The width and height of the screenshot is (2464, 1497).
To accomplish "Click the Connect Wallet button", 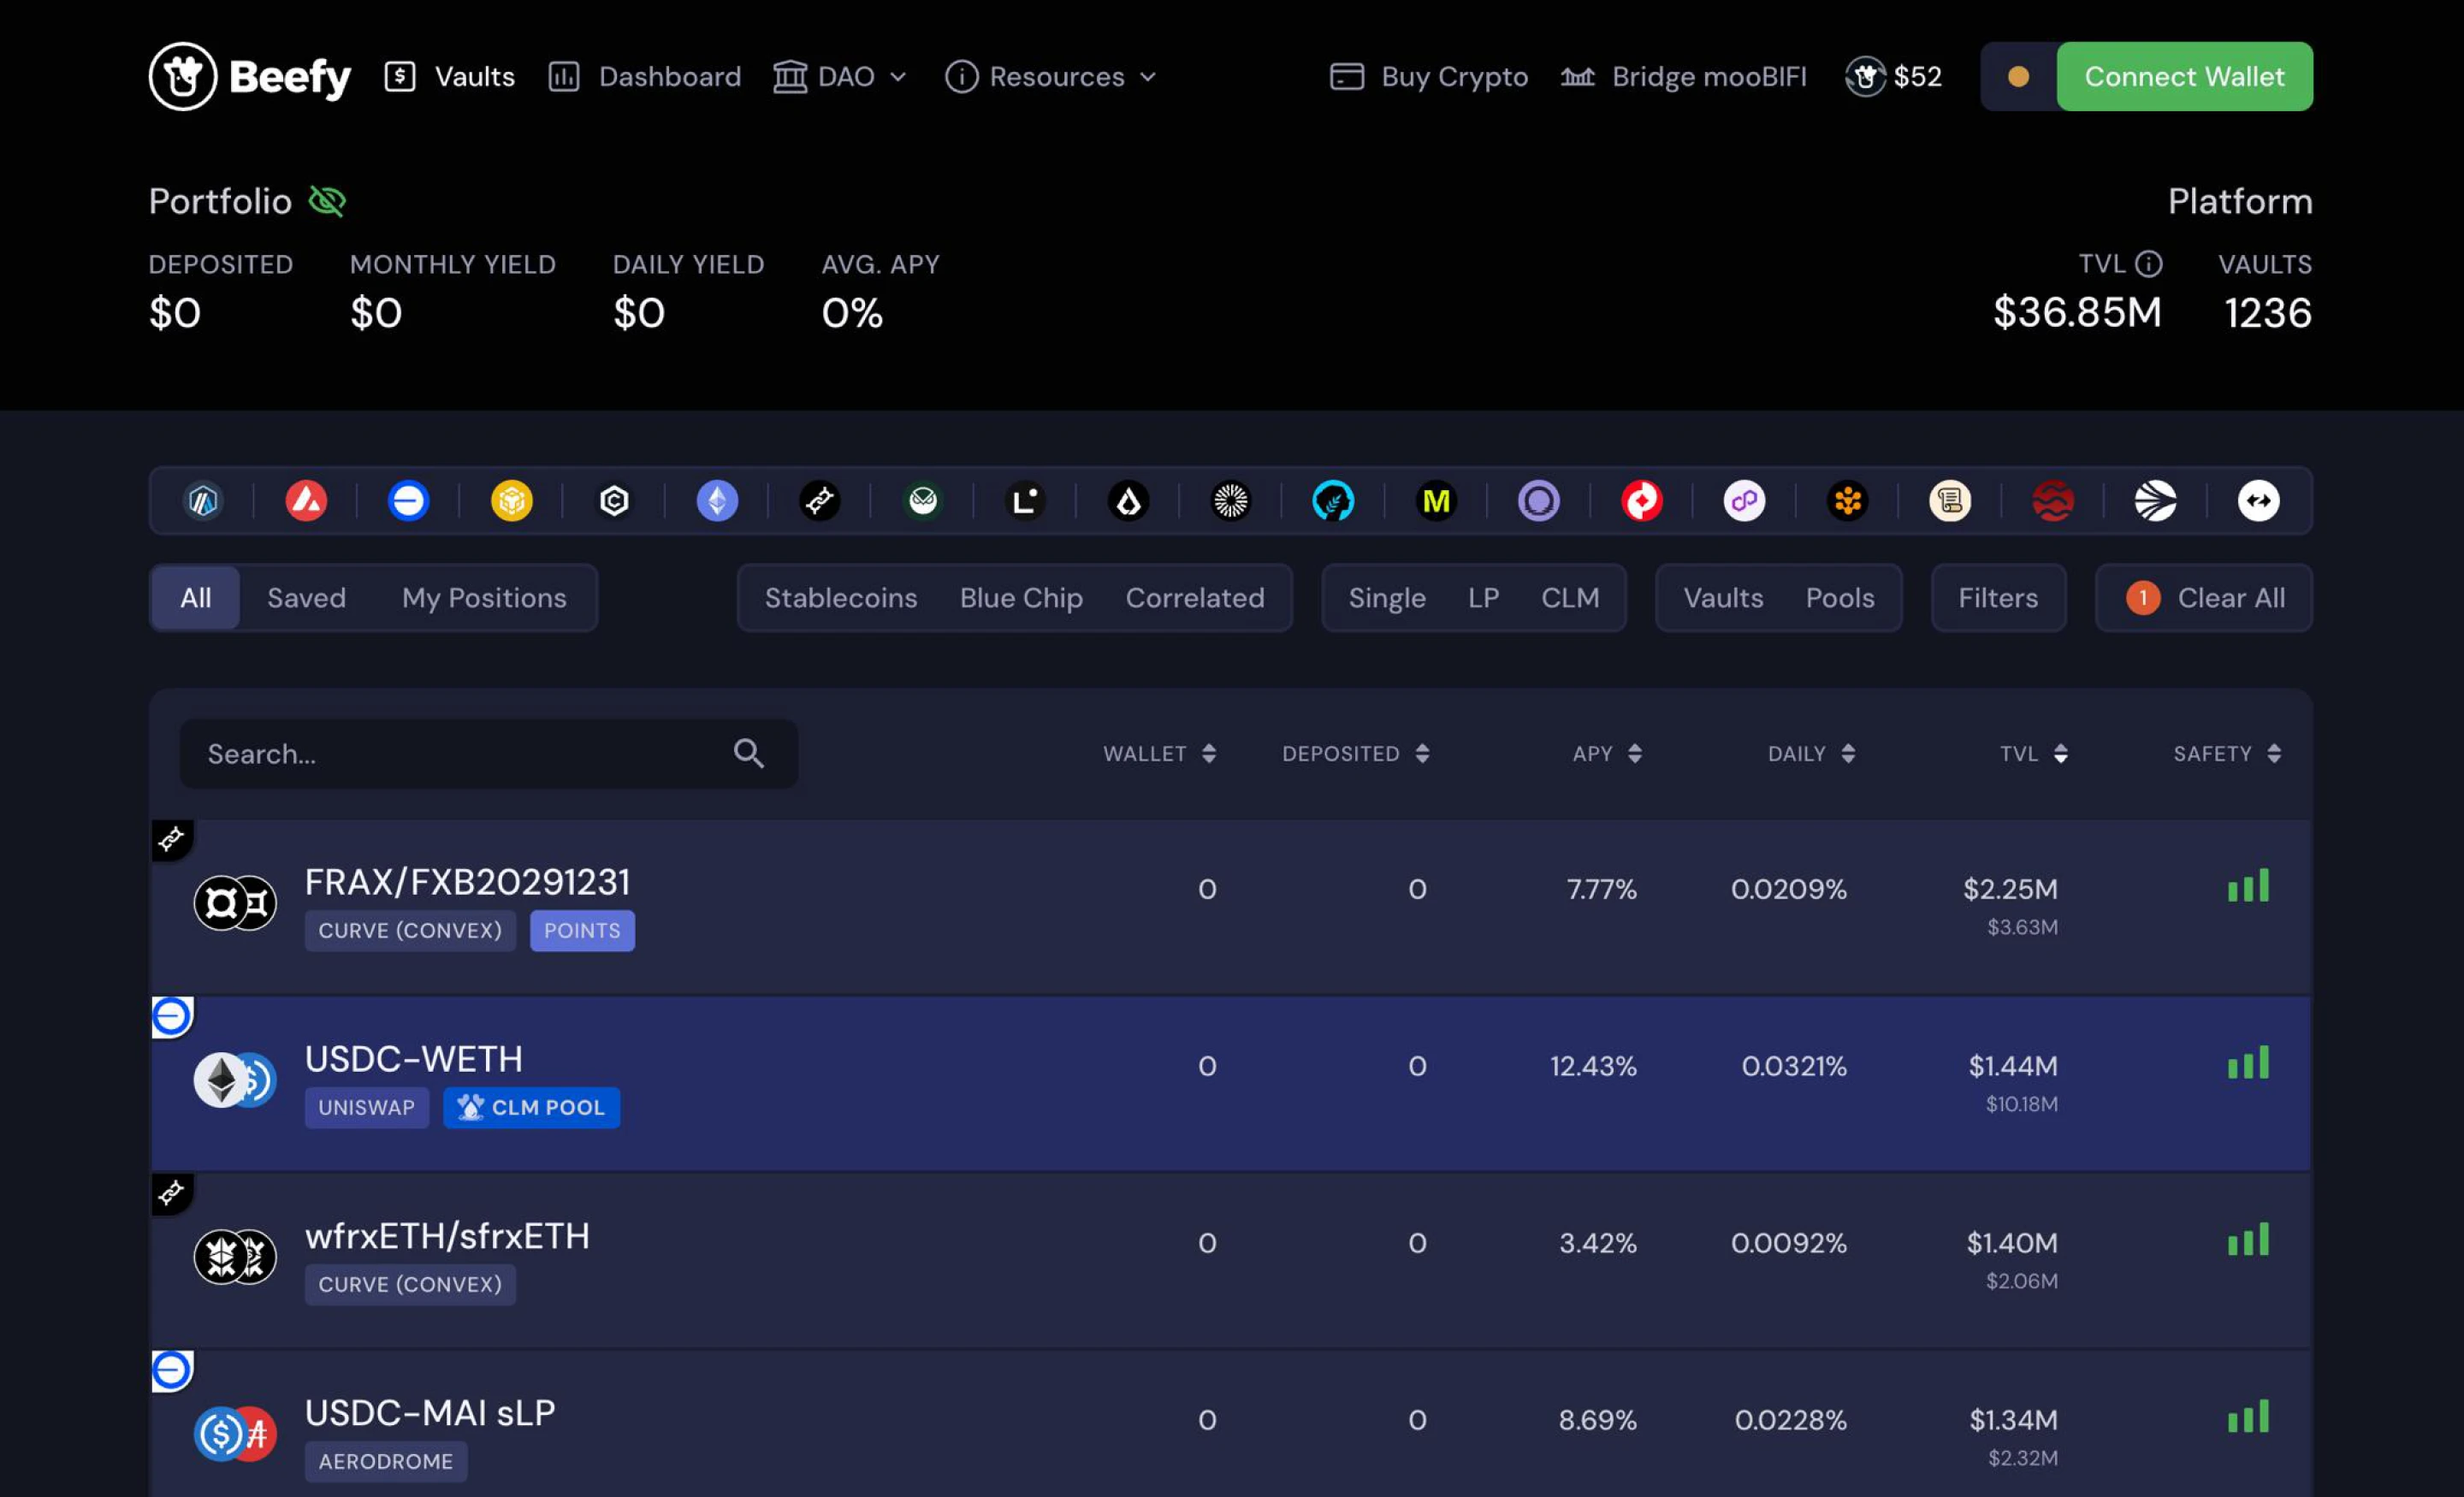I will click(2184, 76).
